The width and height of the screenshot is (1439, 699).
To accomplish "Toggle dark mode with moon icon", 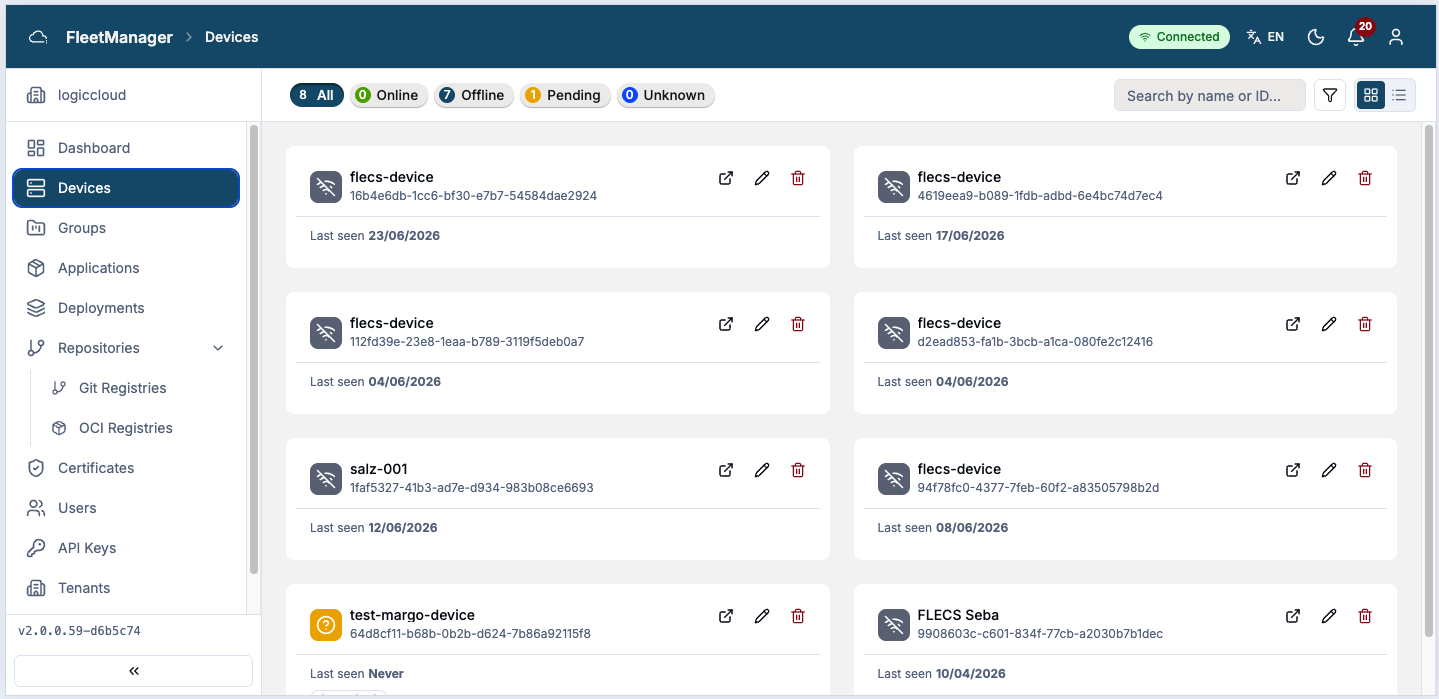I will pos(1316,37).
